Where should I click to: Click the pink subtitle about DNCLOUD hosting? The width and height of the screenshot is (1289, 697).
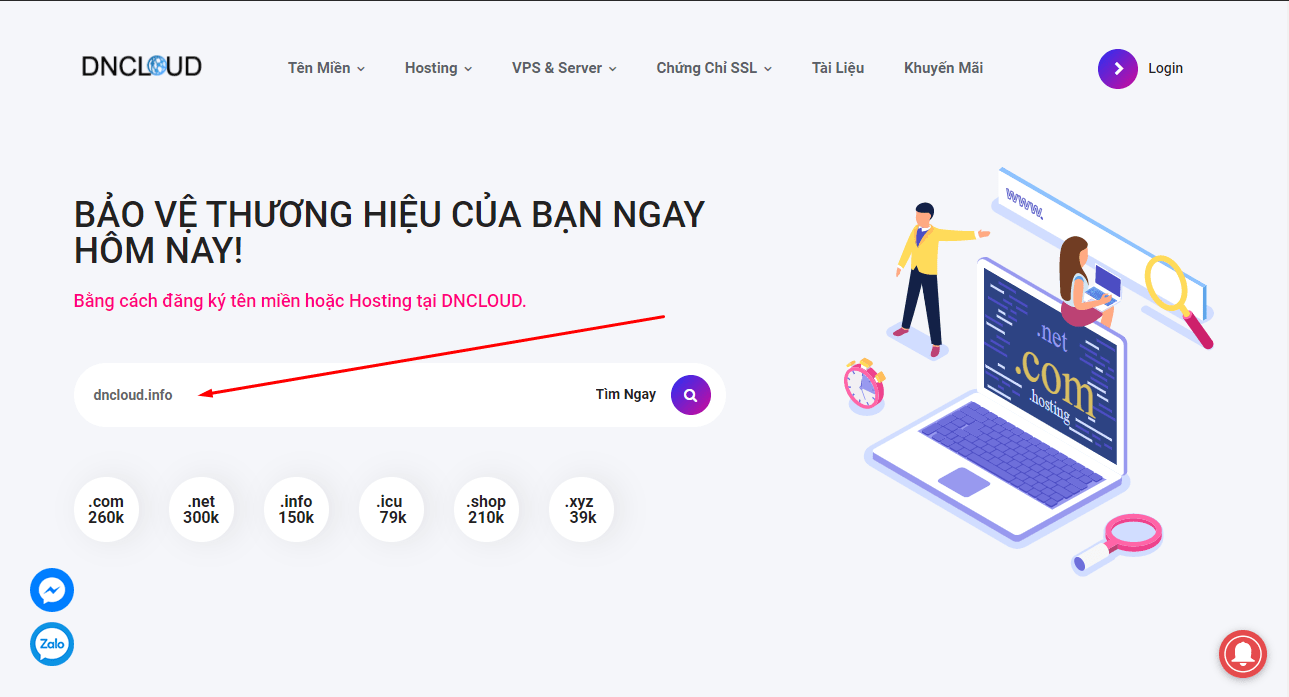[x=300, y=300]
